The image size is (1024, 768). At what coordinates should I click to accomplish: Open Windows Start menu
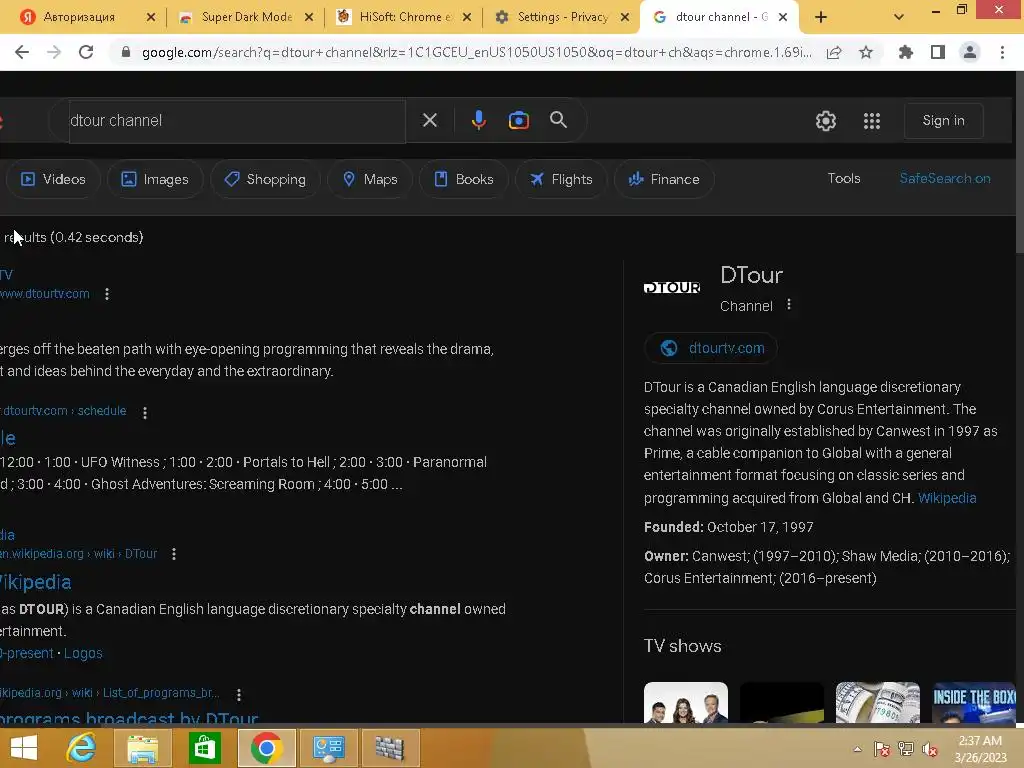pos(24,747)
